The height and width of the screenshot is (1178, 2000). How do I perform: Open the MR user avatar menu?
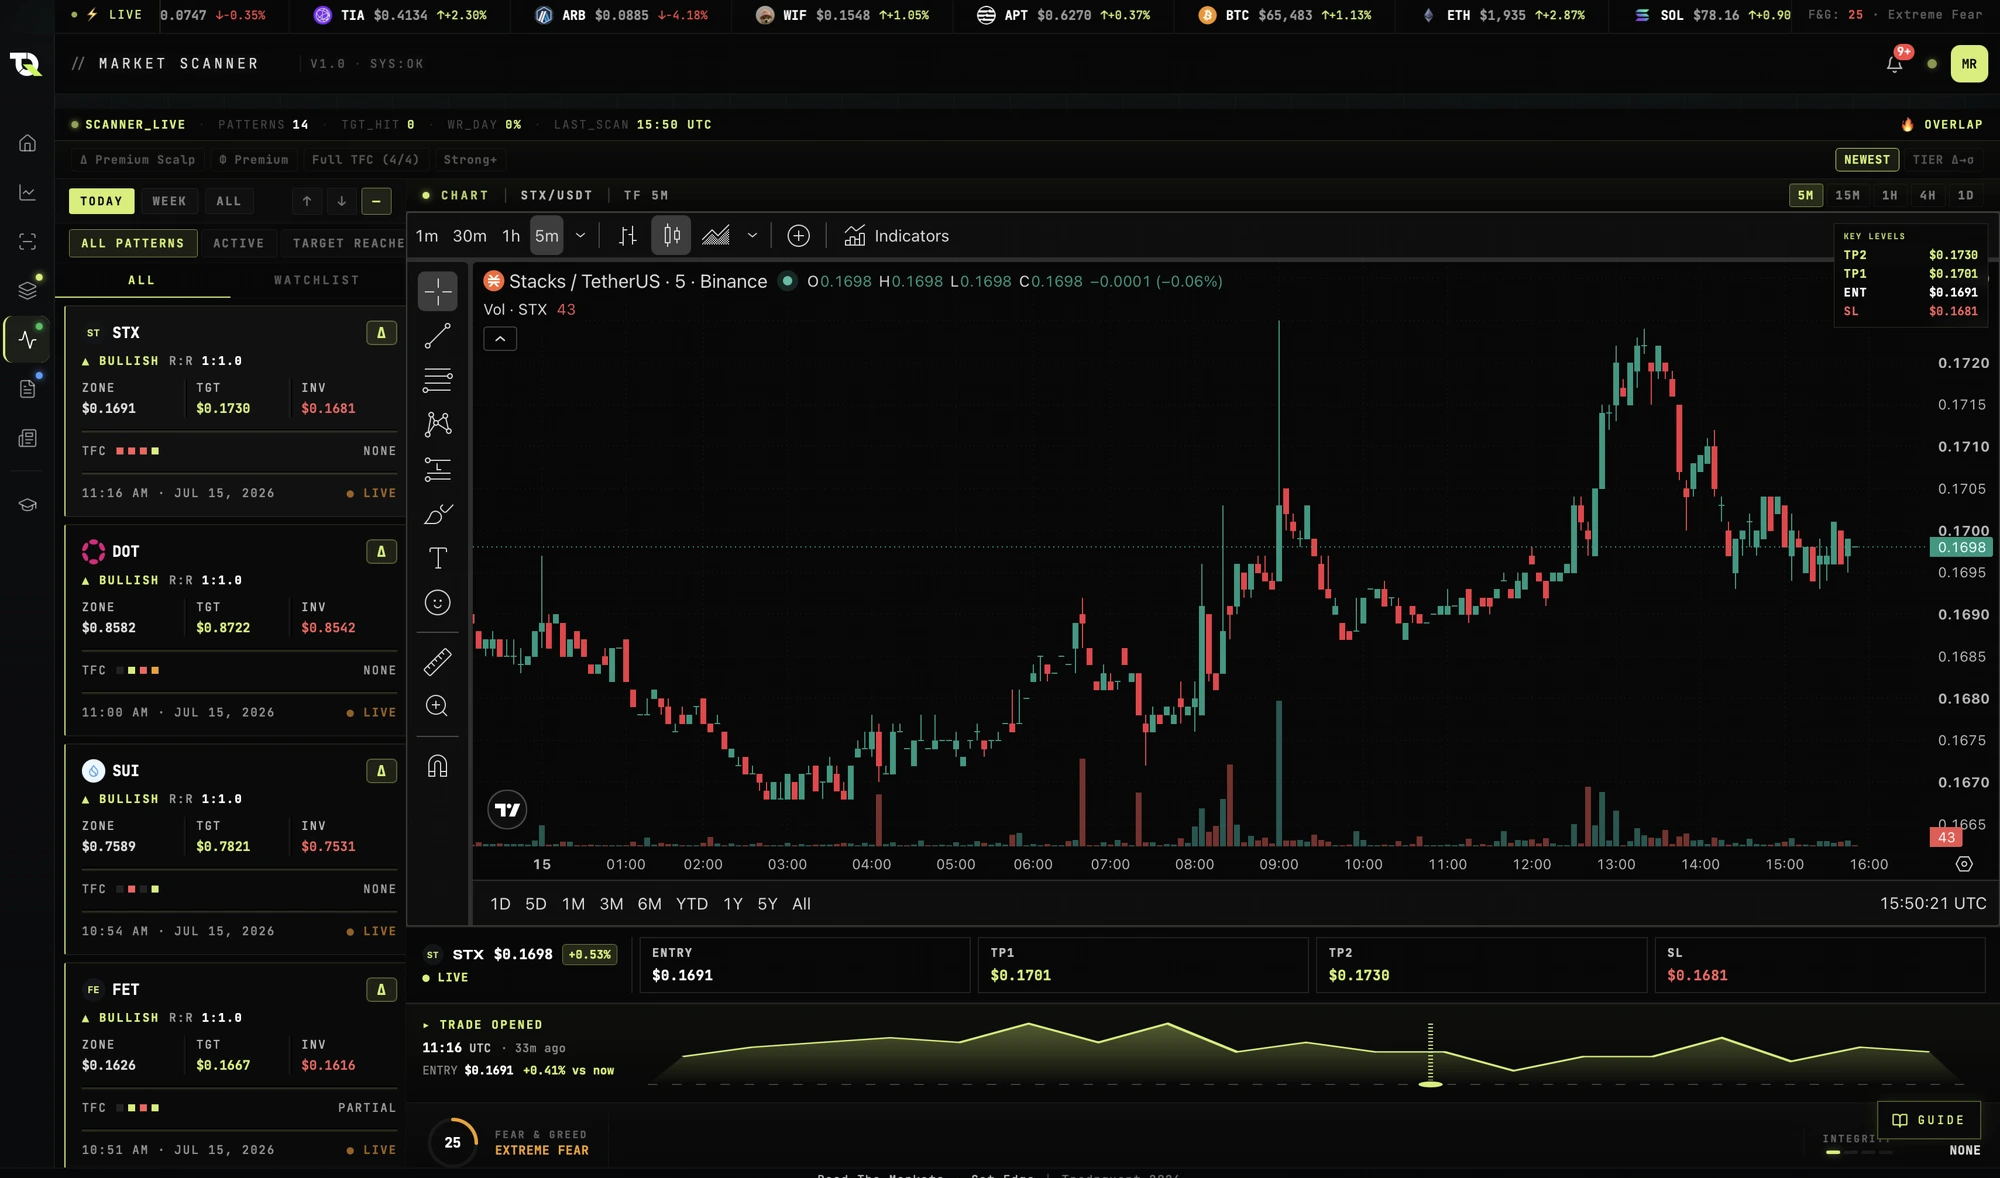coord(1968,64)
